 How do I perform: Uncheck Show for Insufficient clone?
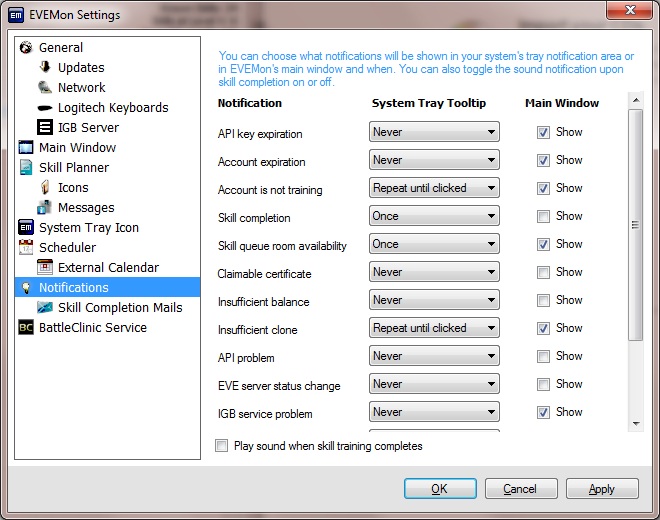pos(543,328)
